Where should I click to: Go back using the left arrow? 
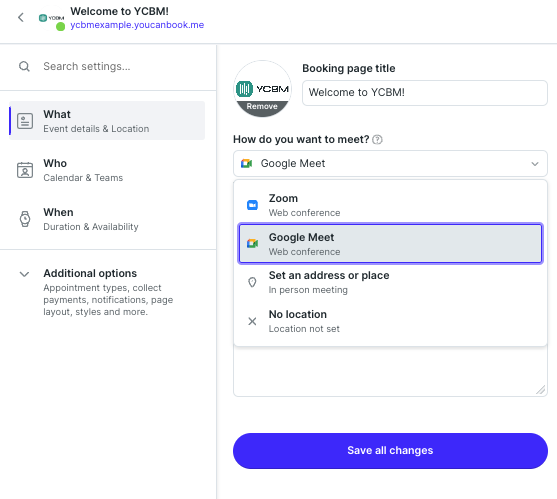(x=21, y=17)
